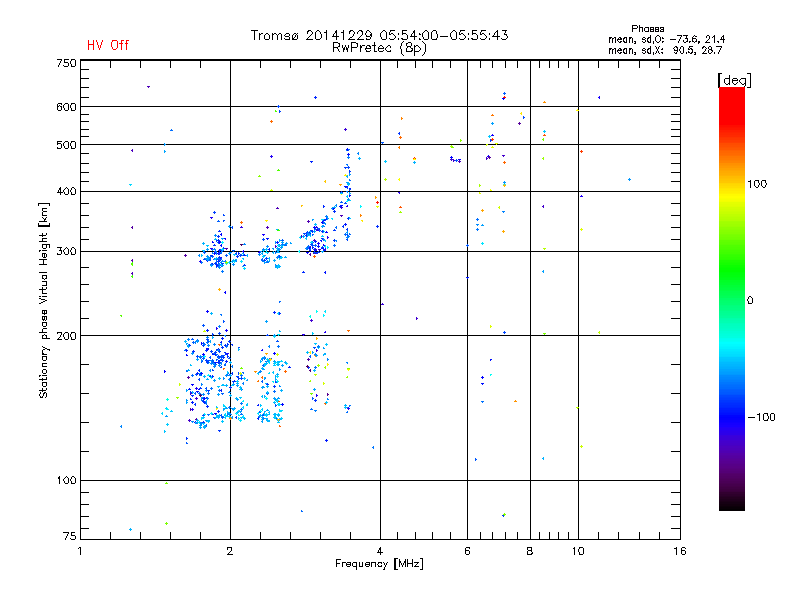Click the '75' height axis label

click(70, 536)
